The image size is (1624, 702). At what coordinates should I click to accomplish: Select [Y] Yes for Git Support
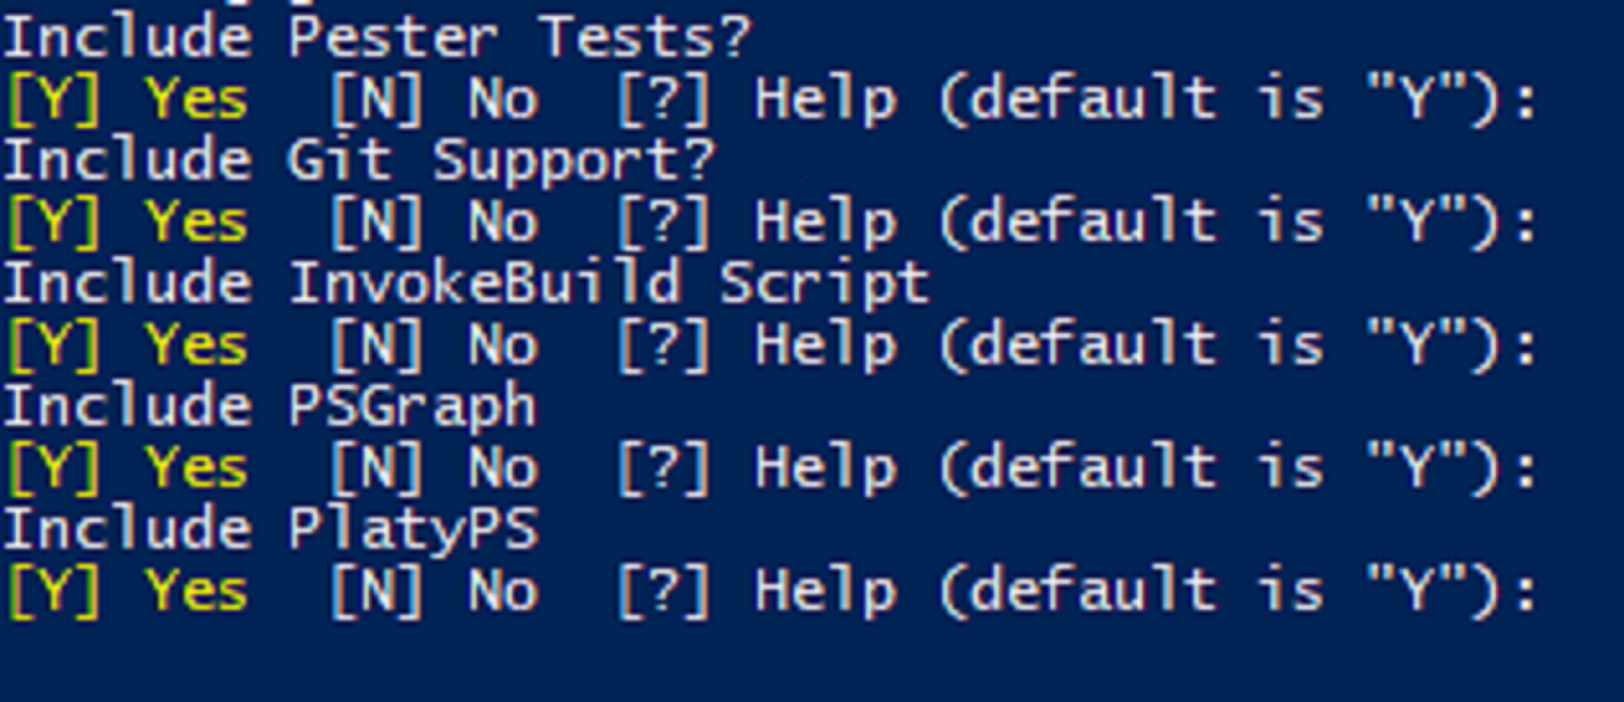coord(127,222)
